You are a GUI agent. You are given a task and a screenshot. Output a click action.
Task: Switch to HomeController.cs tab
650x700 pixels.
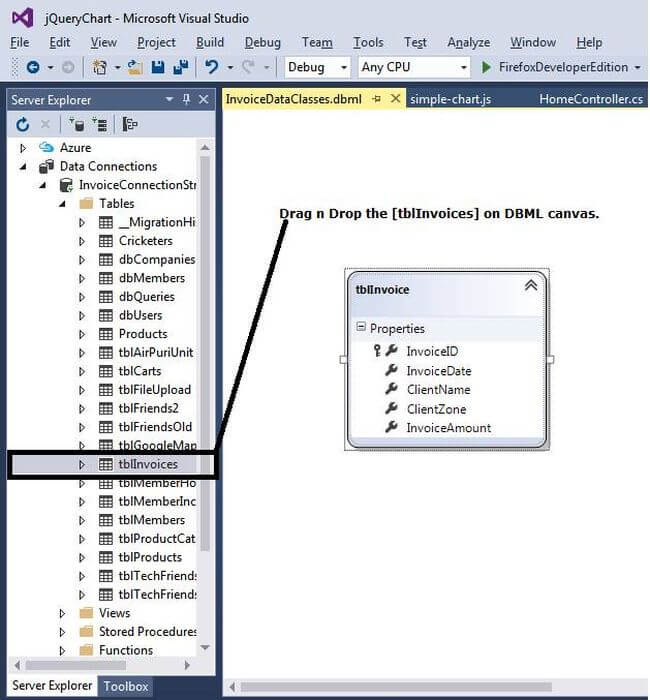pyautogui.click(x=591, y=99)
